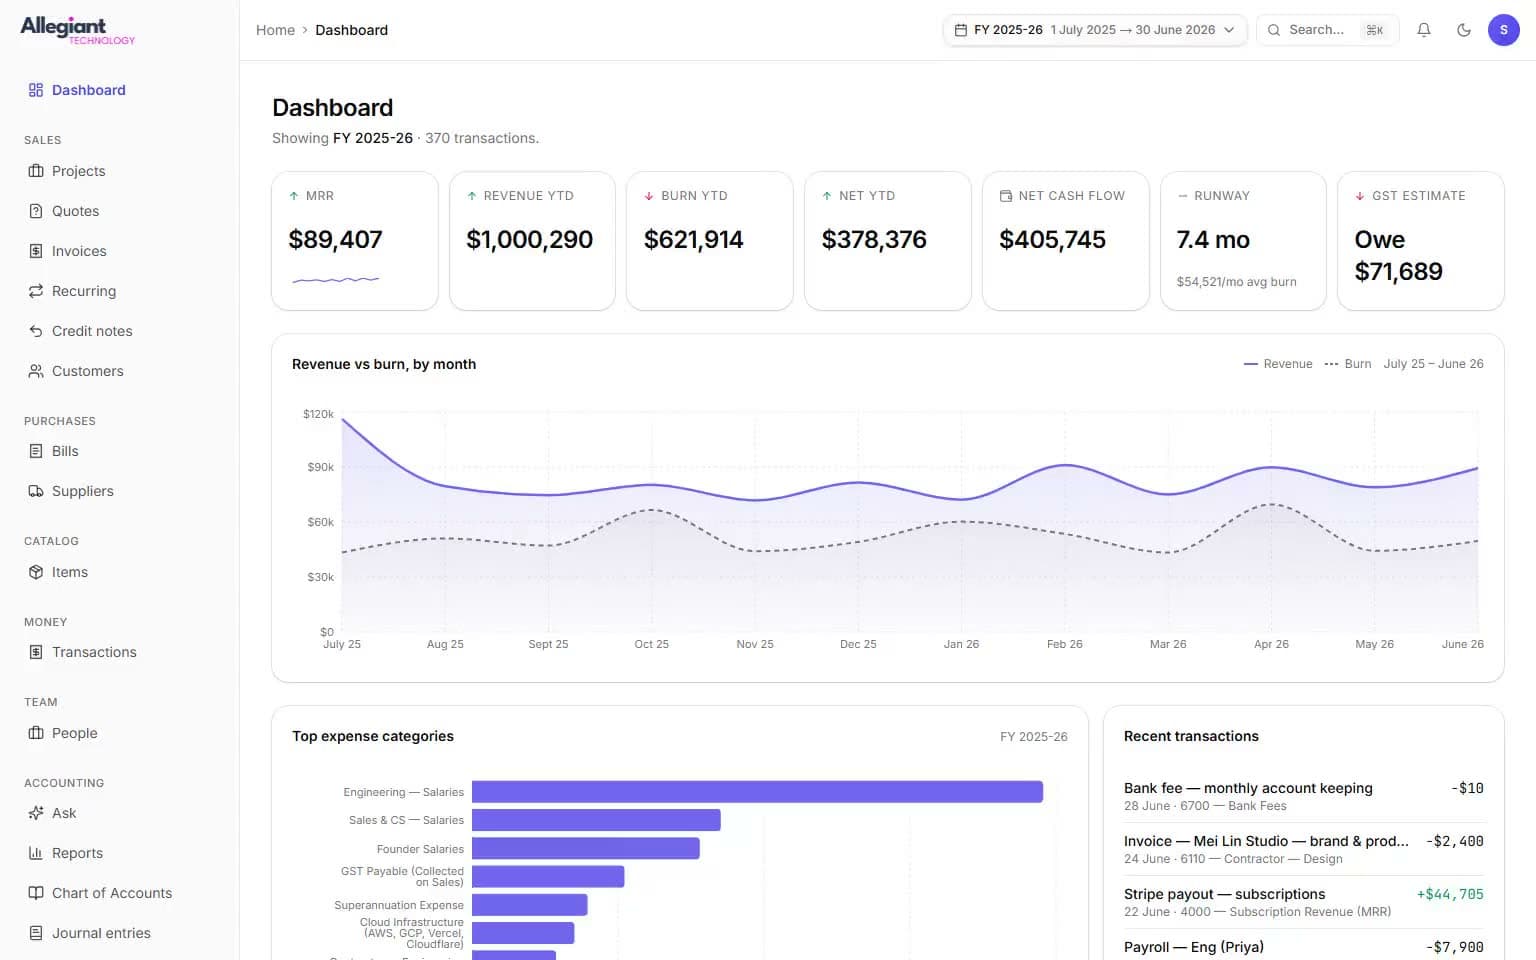Toggle the Revenue series in chart legend

1278,364
